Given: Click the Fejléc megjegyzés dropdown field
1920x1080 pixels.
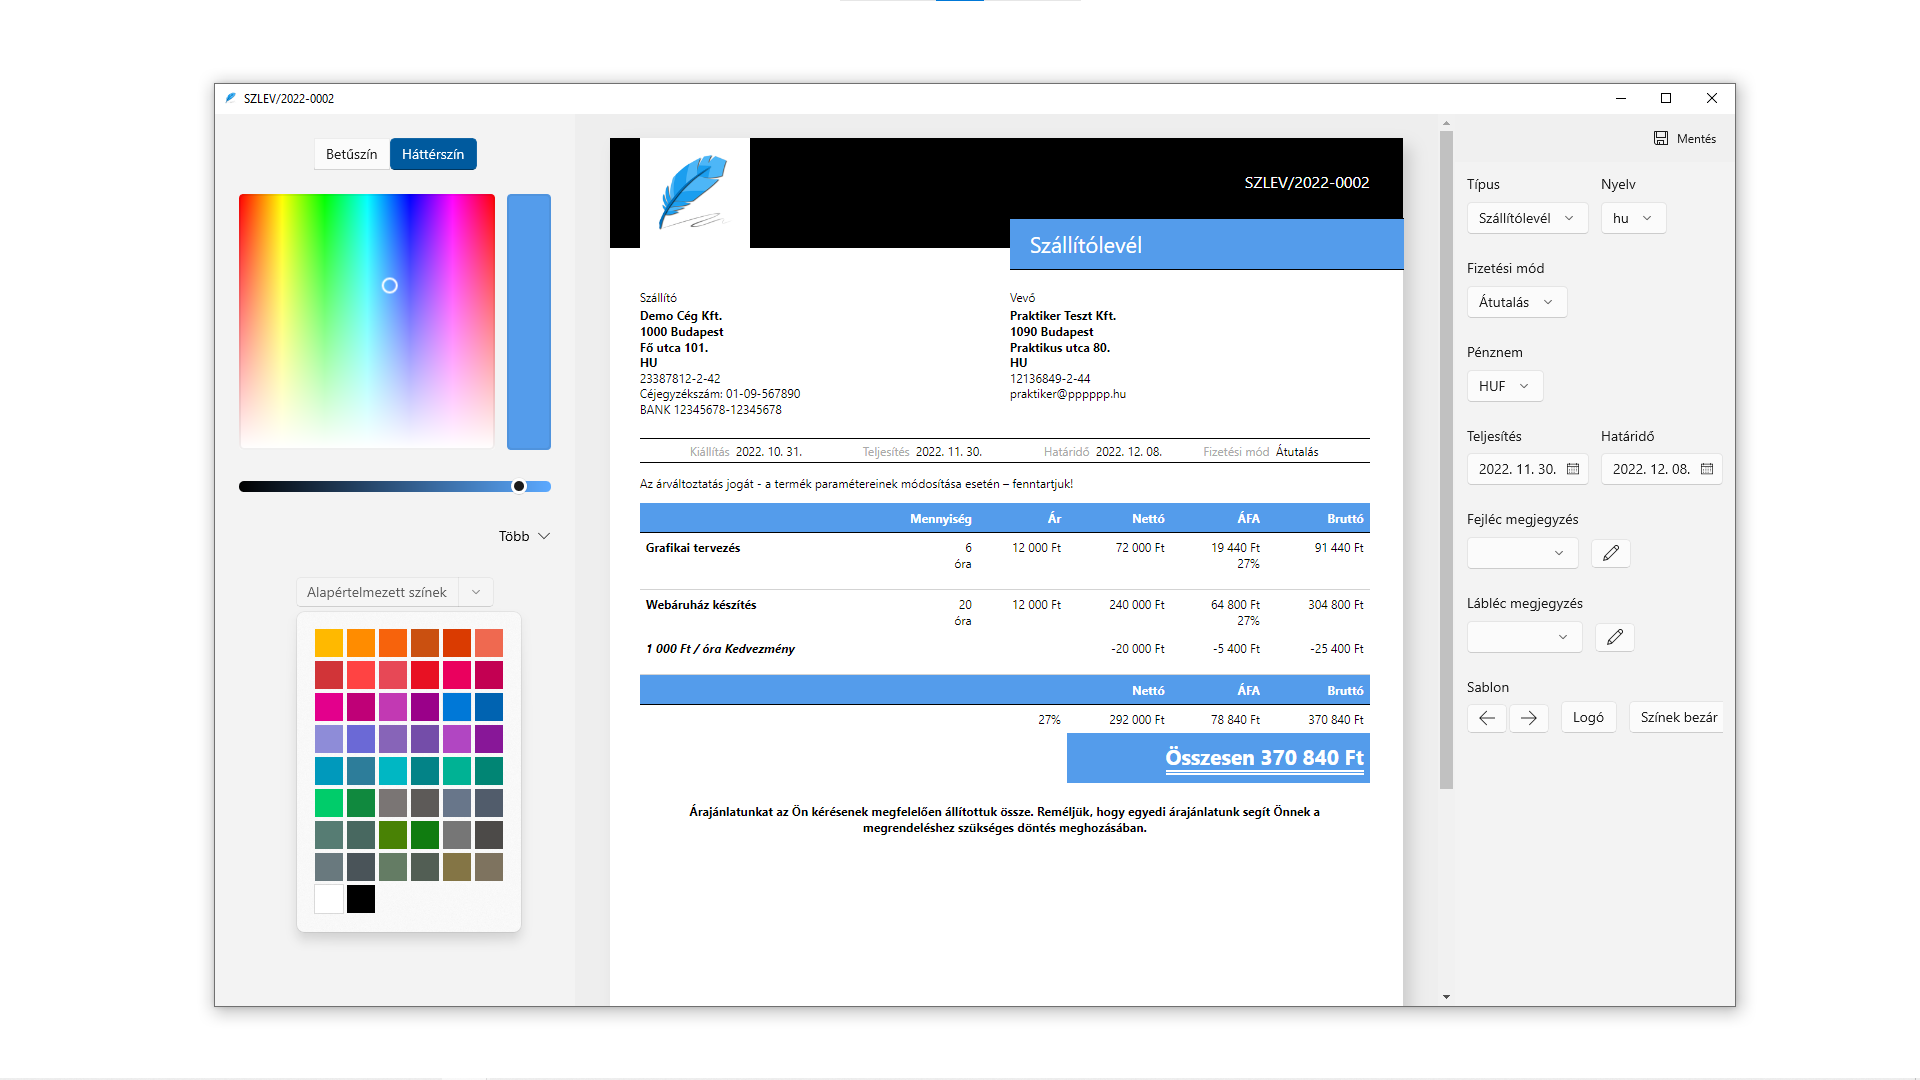Looking at the screenshot, I should click(1521, 553).
